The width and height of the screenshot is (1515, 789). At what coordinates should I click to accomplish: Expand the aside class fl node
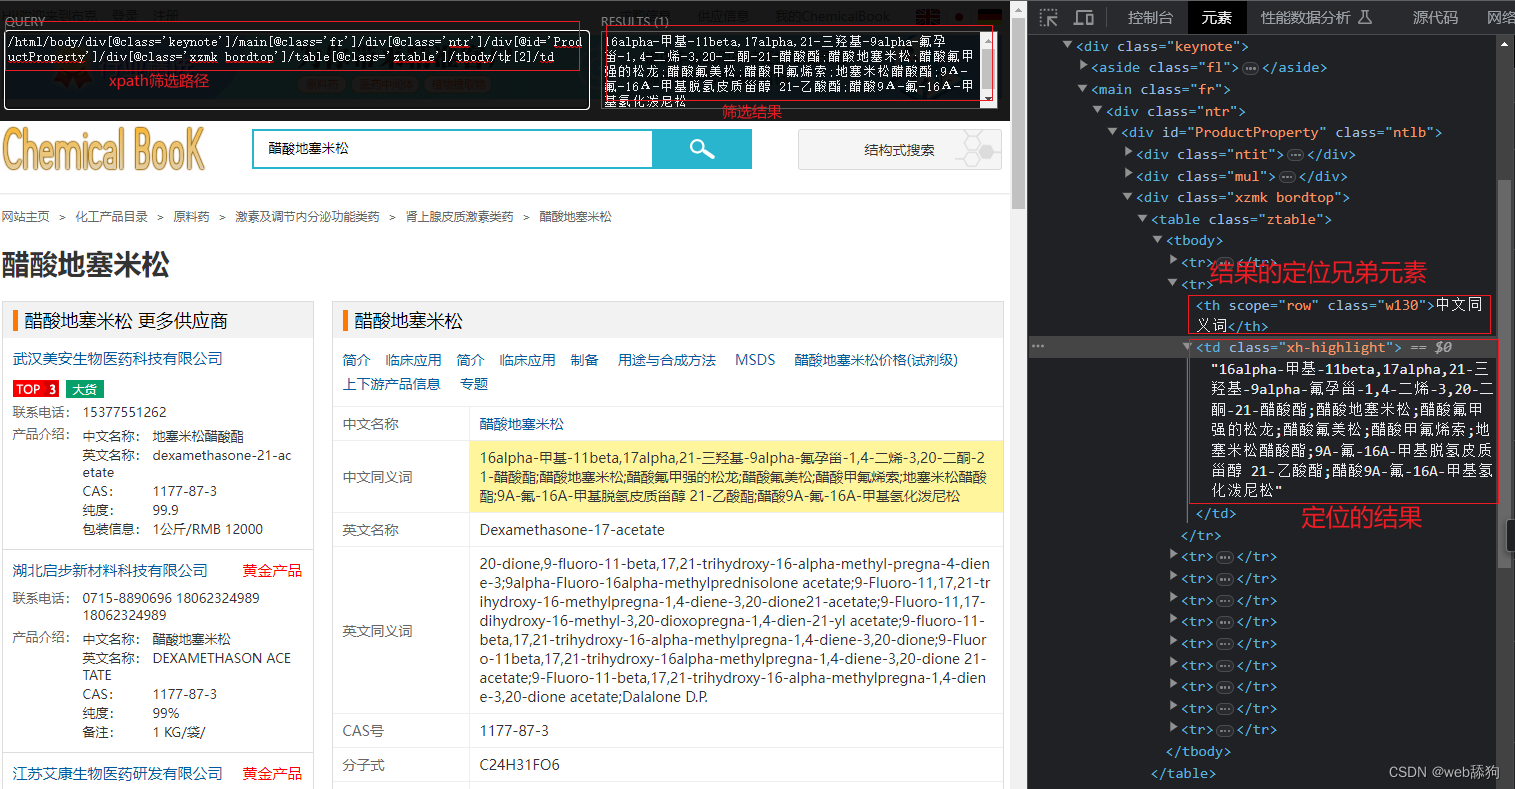(1084, 67)
